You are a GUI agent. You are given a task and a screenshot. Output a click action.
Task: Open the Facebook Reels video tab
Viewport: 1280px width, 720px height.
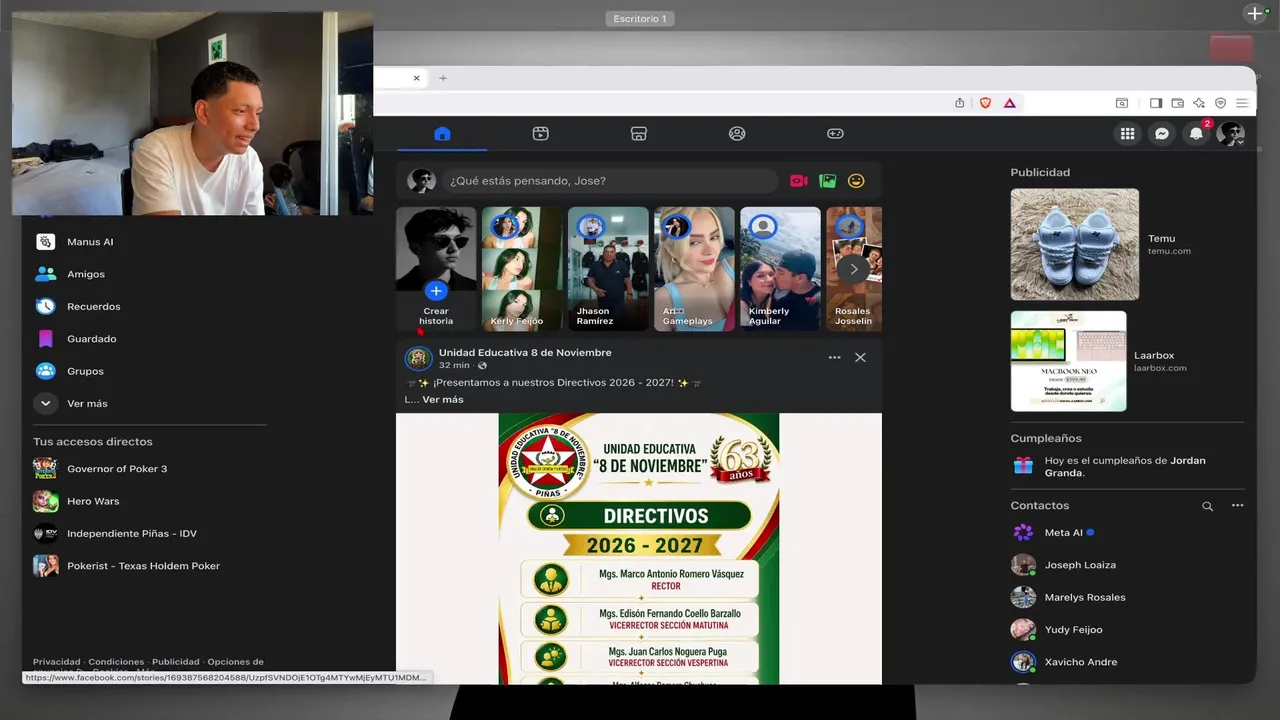(540, 133)
